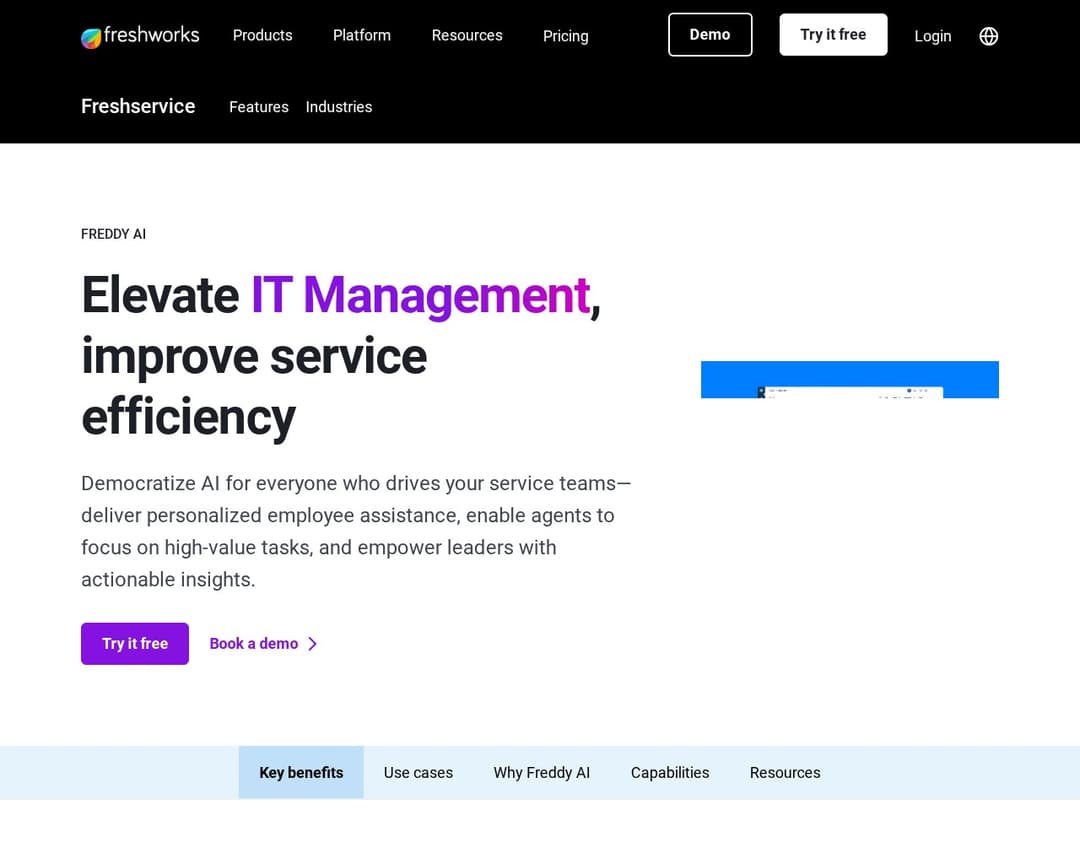The width and height of the screenshot is (1080, 864).
Task: Open the Industries submenu link
Action: (x=339, y=107)
